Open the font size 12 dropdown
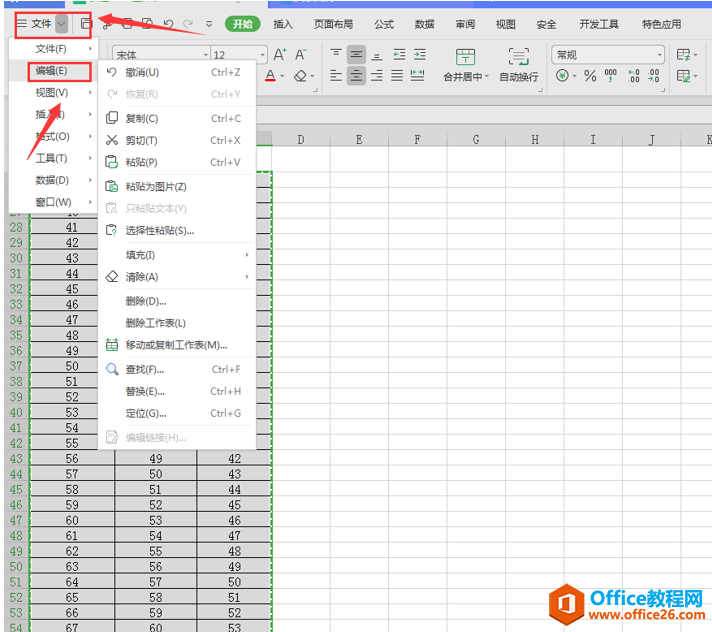The height and width of the screenshot is (632, 712). 239,55
